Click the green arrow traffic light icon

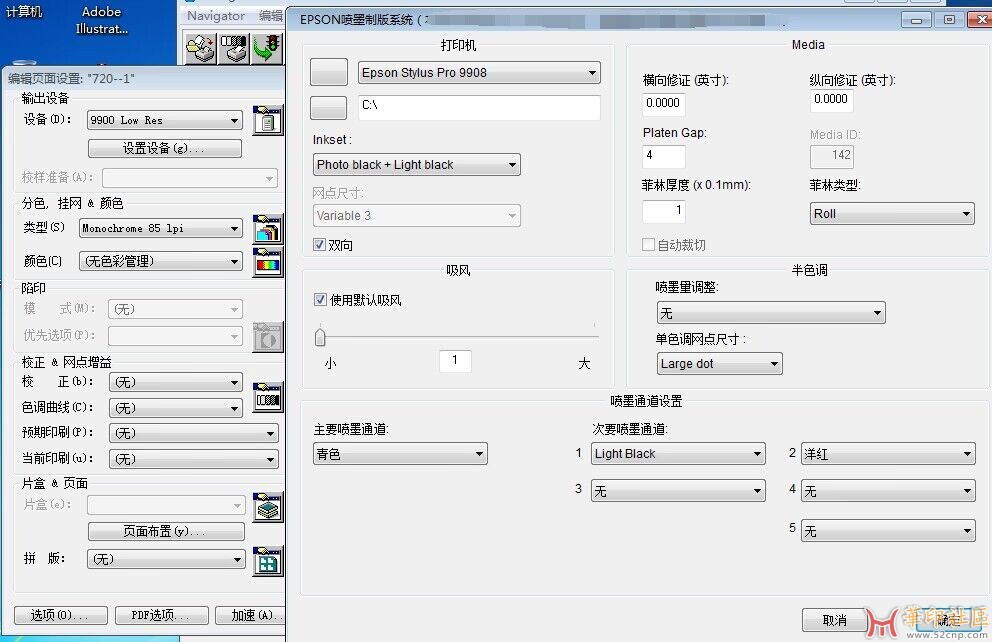coord(266,49)
